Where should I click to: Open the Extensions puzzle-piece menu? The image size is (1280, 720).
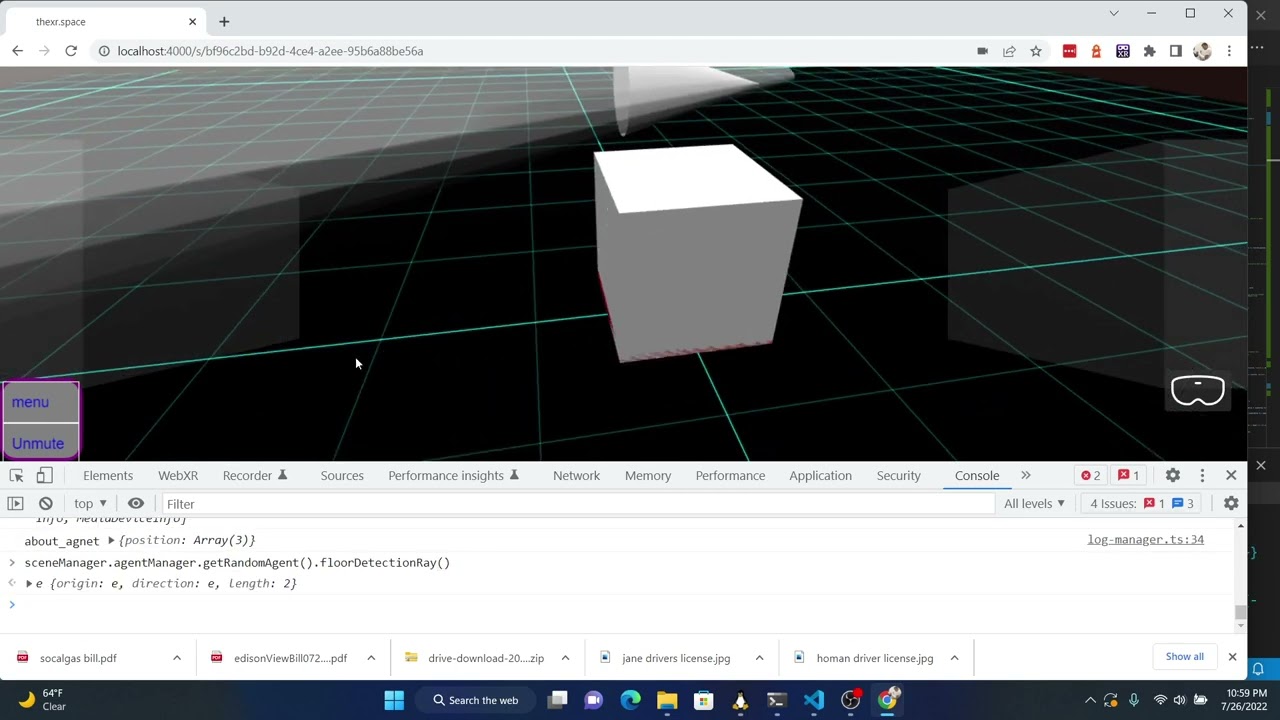1149,51
